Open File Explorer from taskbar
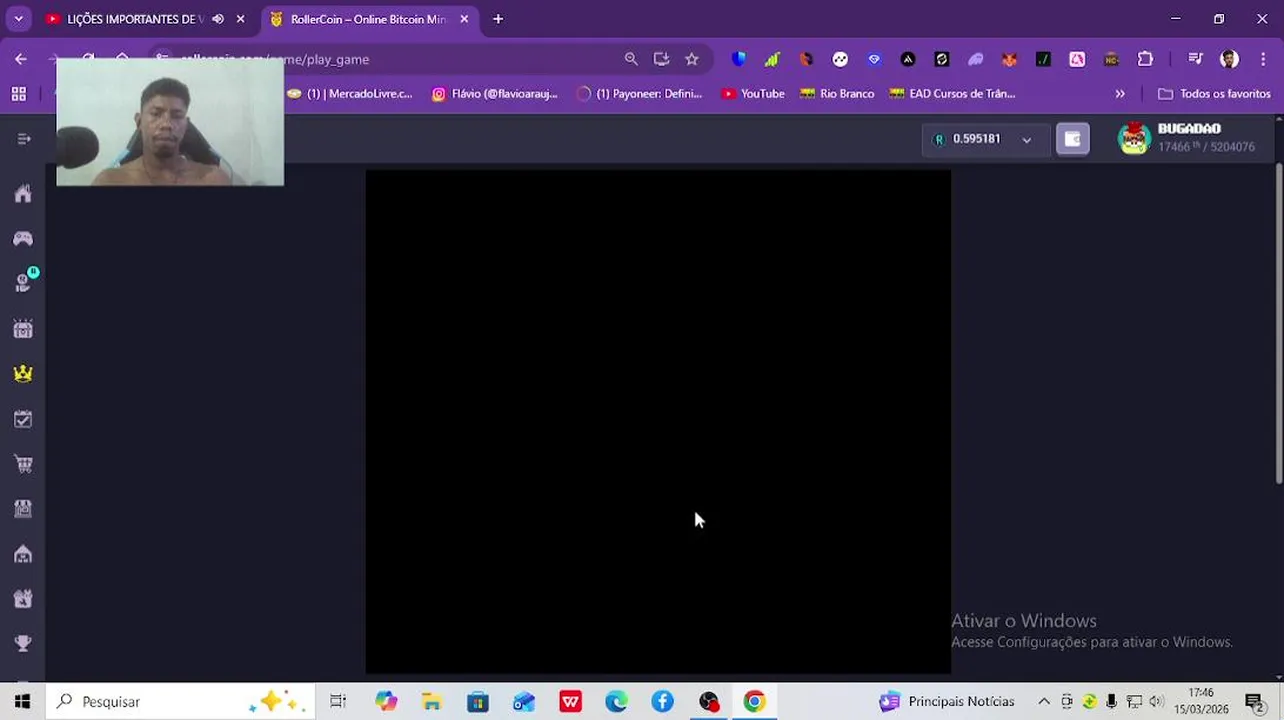This screenshot has width=1284, height=720. click(431, 701)
